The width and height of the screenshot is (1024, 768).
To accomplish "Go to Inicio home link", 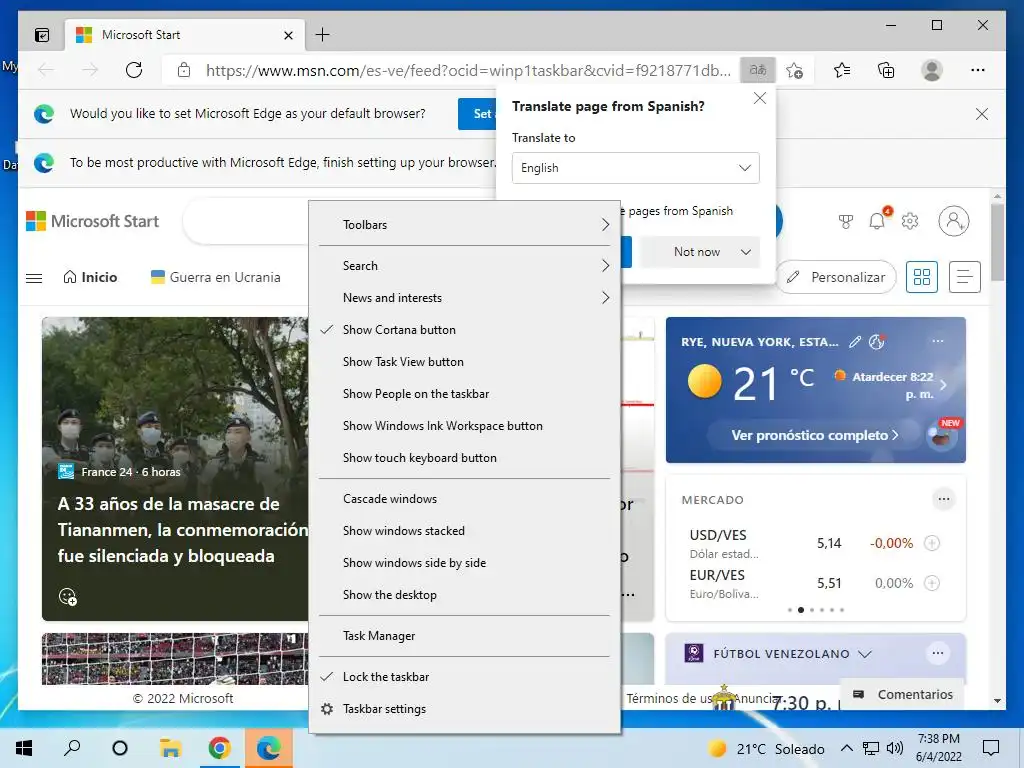I will point(90,278).
